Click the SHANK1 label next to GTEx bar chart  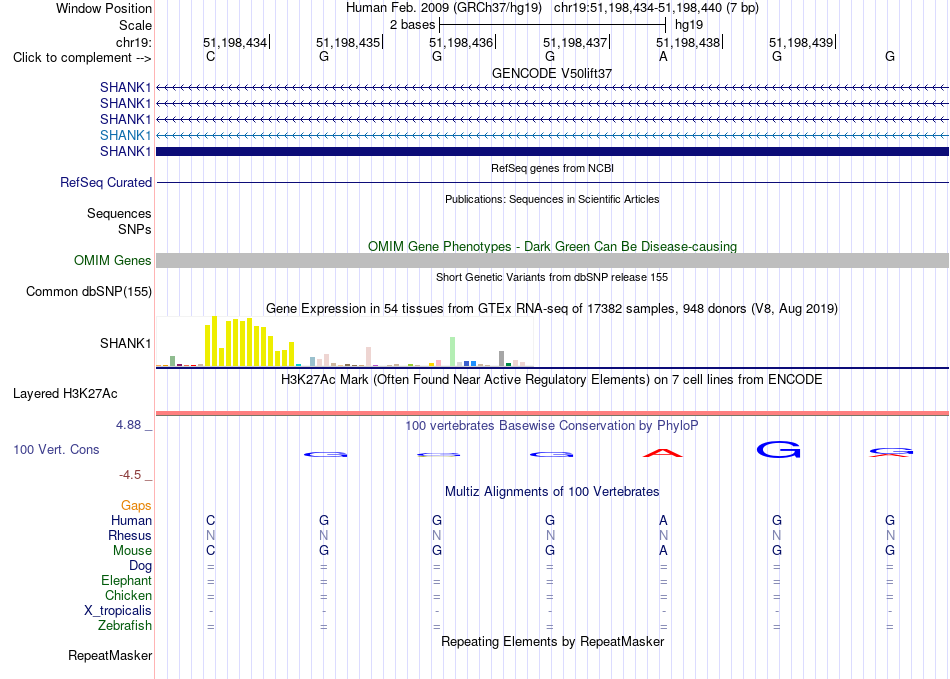125,343
